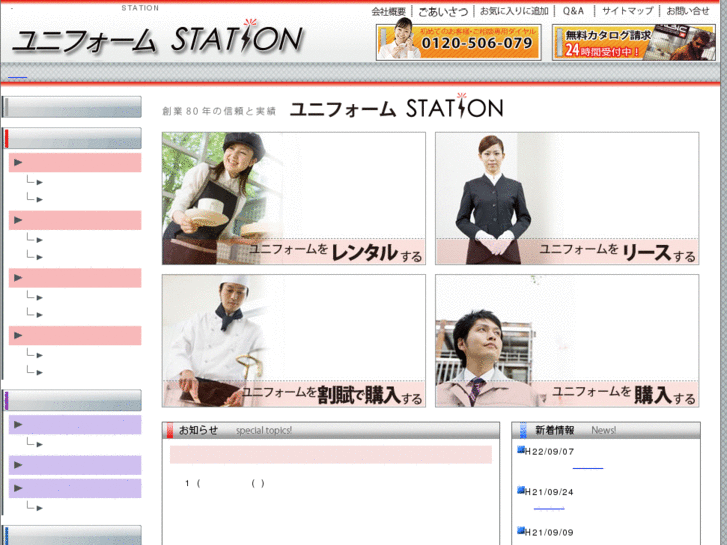Click the 0120-506-079 phone dial banner

coord(459,42)
